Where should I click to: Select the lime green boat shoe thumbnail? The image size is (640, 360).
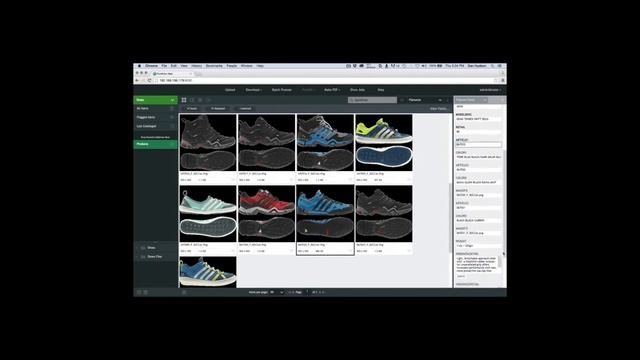coord(384,142)
